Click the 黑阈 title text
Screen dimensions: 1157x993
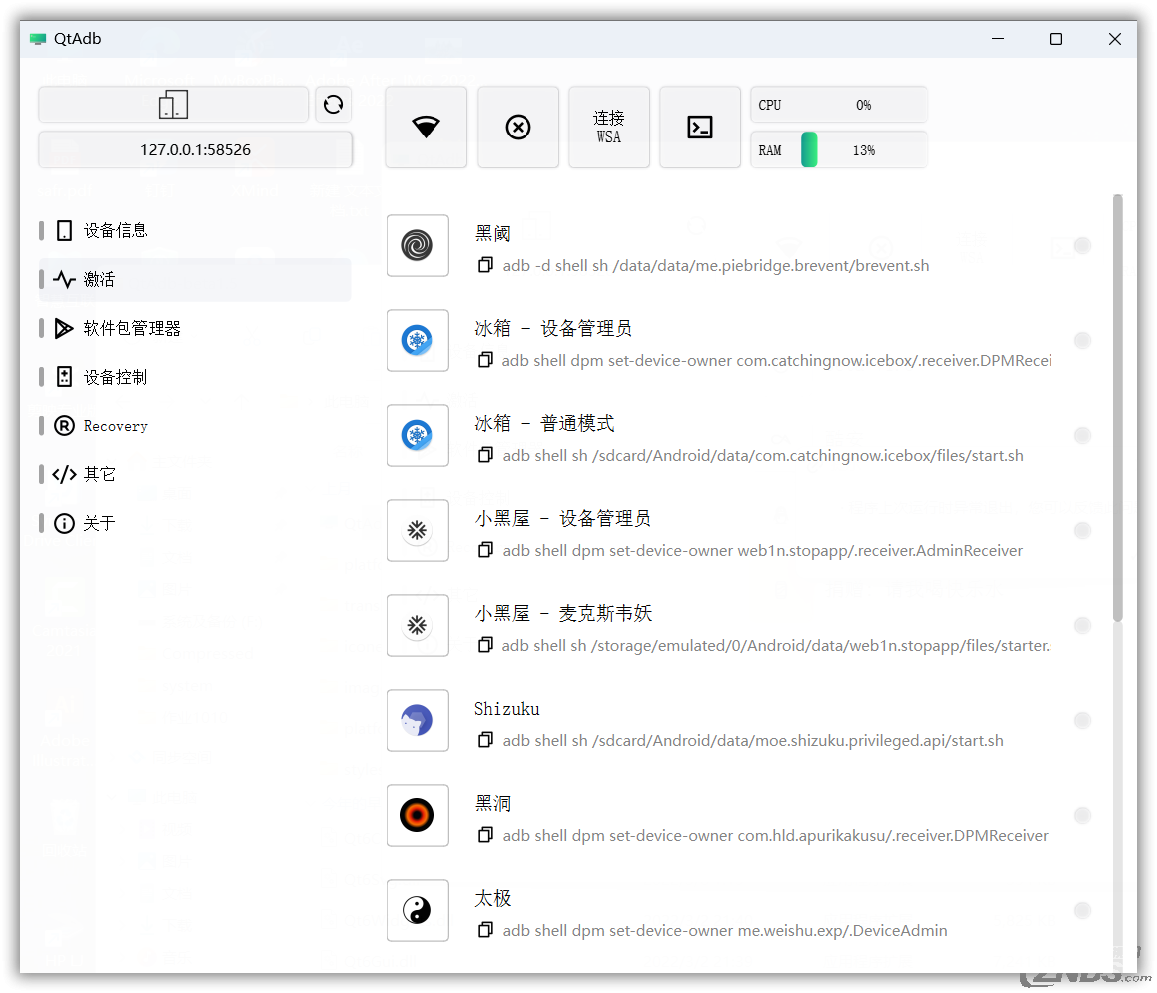(493, 234)
